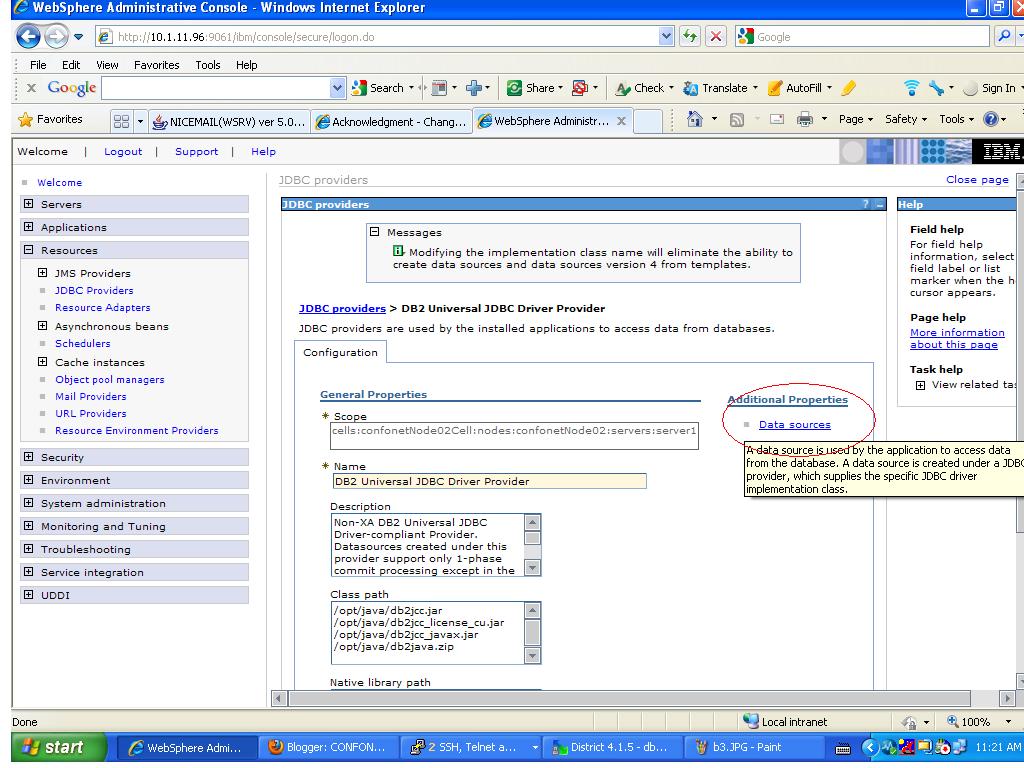The width and height of the screenshot is (1024, 768).
Task: Click the Print icon in command bar
Action: point(805,120)
